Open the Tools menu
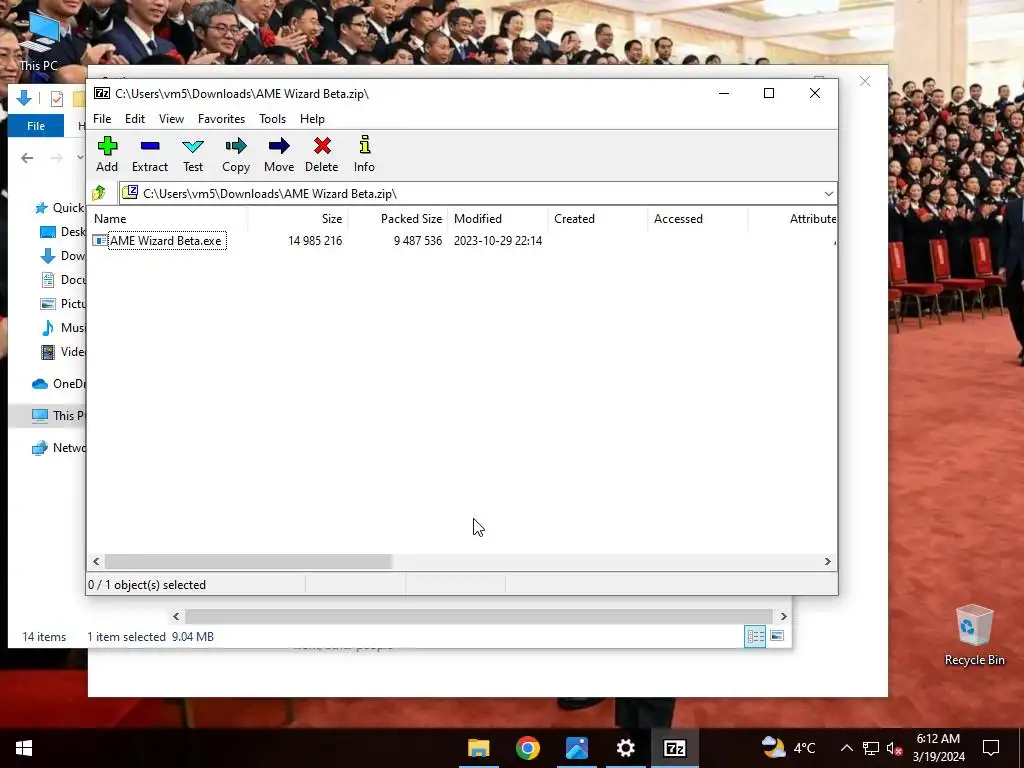 click(x=272, y=119)
